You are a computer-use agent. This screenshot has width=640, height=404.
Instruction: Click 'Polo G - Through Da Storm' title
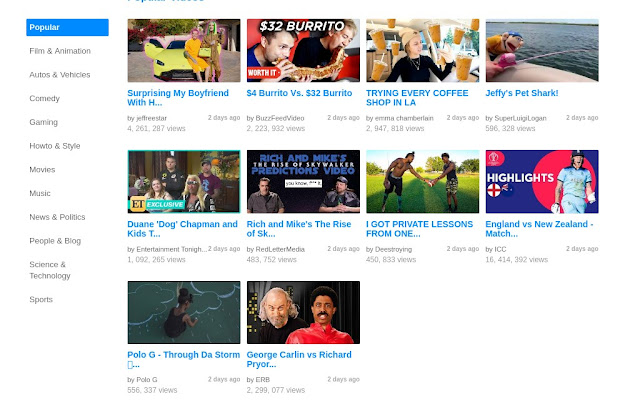[x=184, y=359]
